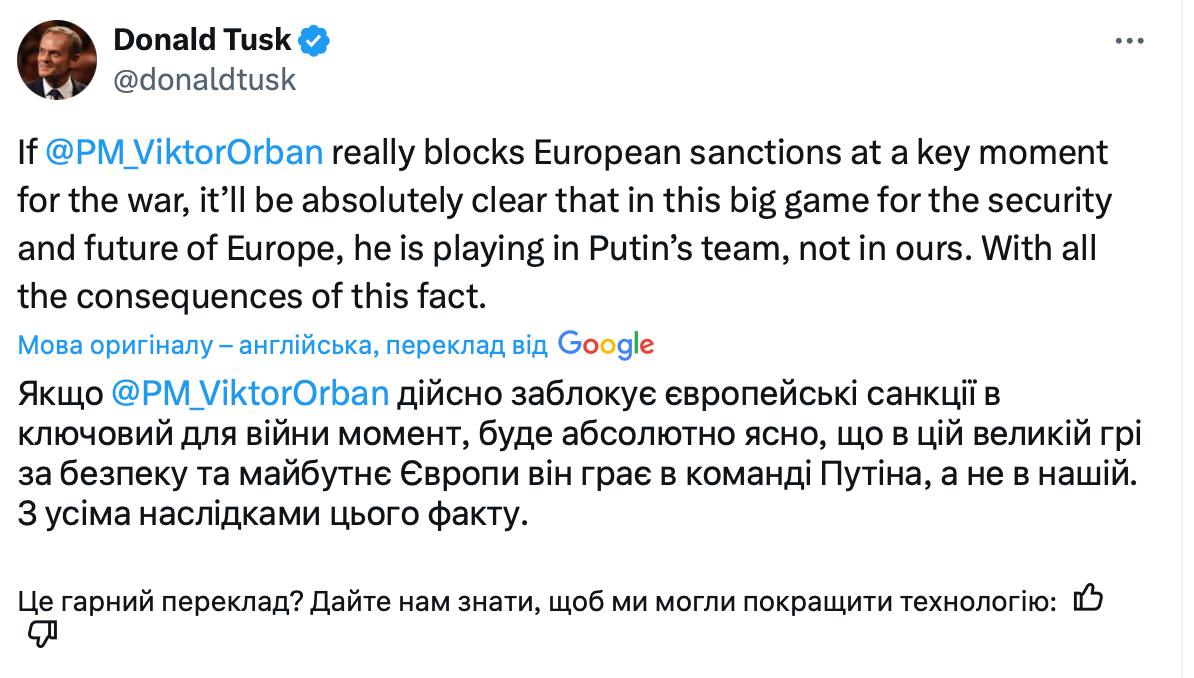Click "Мова оригіналу – англійська" label
The image size is (1194, 678).
[x=197, y=346]
